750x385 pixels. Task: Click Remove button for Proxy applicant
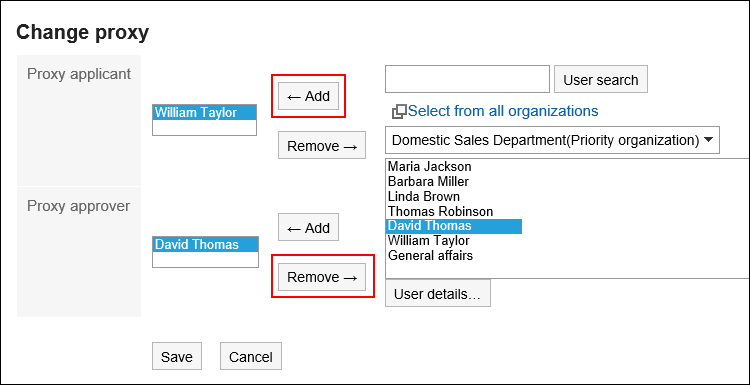click(x=322, y=145)
